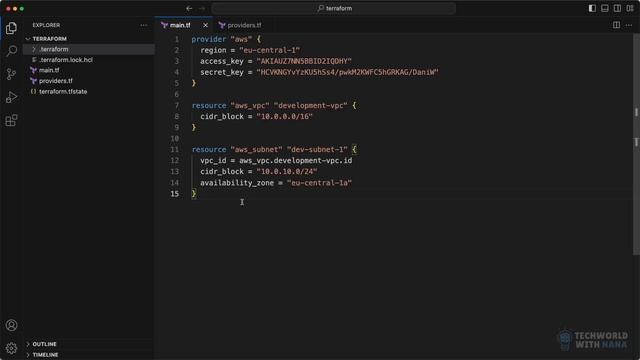Click line number 15 in gutter

click(175, 193)
